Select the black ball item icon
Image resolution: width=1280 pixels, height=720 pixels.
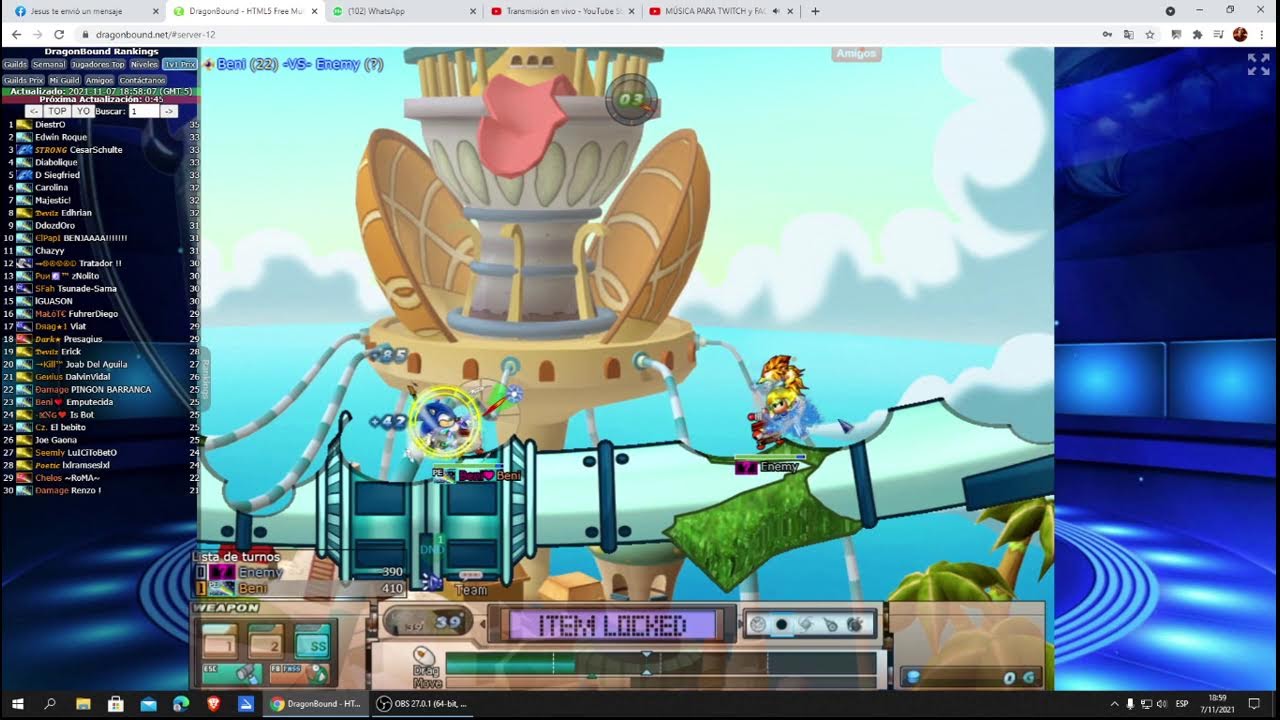tap(782, 625)
